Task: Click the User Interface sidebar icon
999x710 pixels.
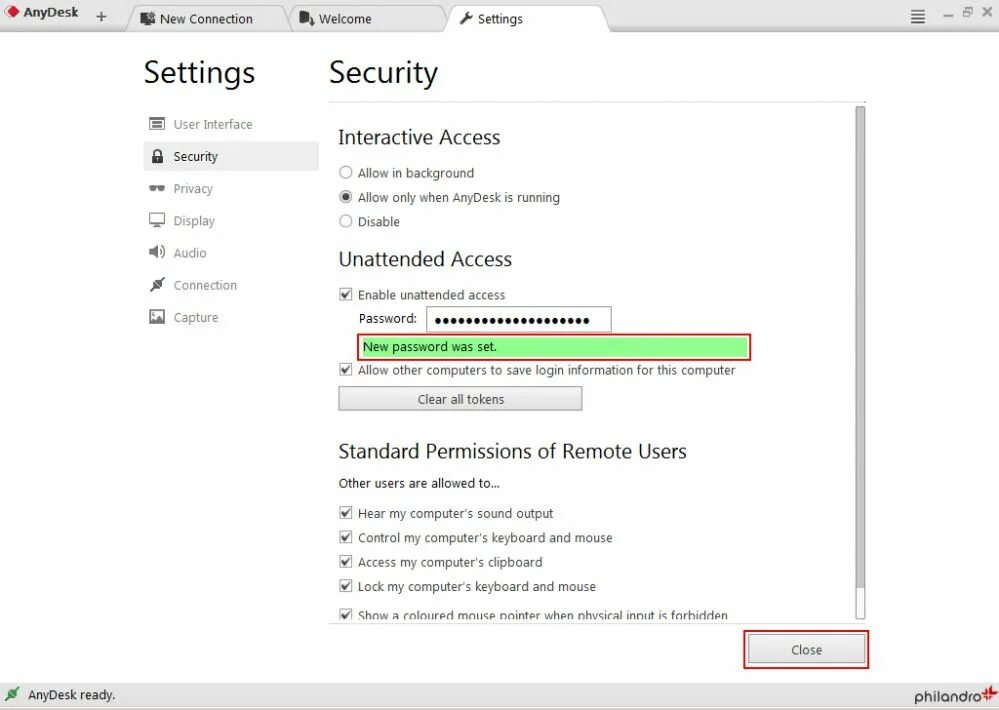Action: [x=157, y=124]
